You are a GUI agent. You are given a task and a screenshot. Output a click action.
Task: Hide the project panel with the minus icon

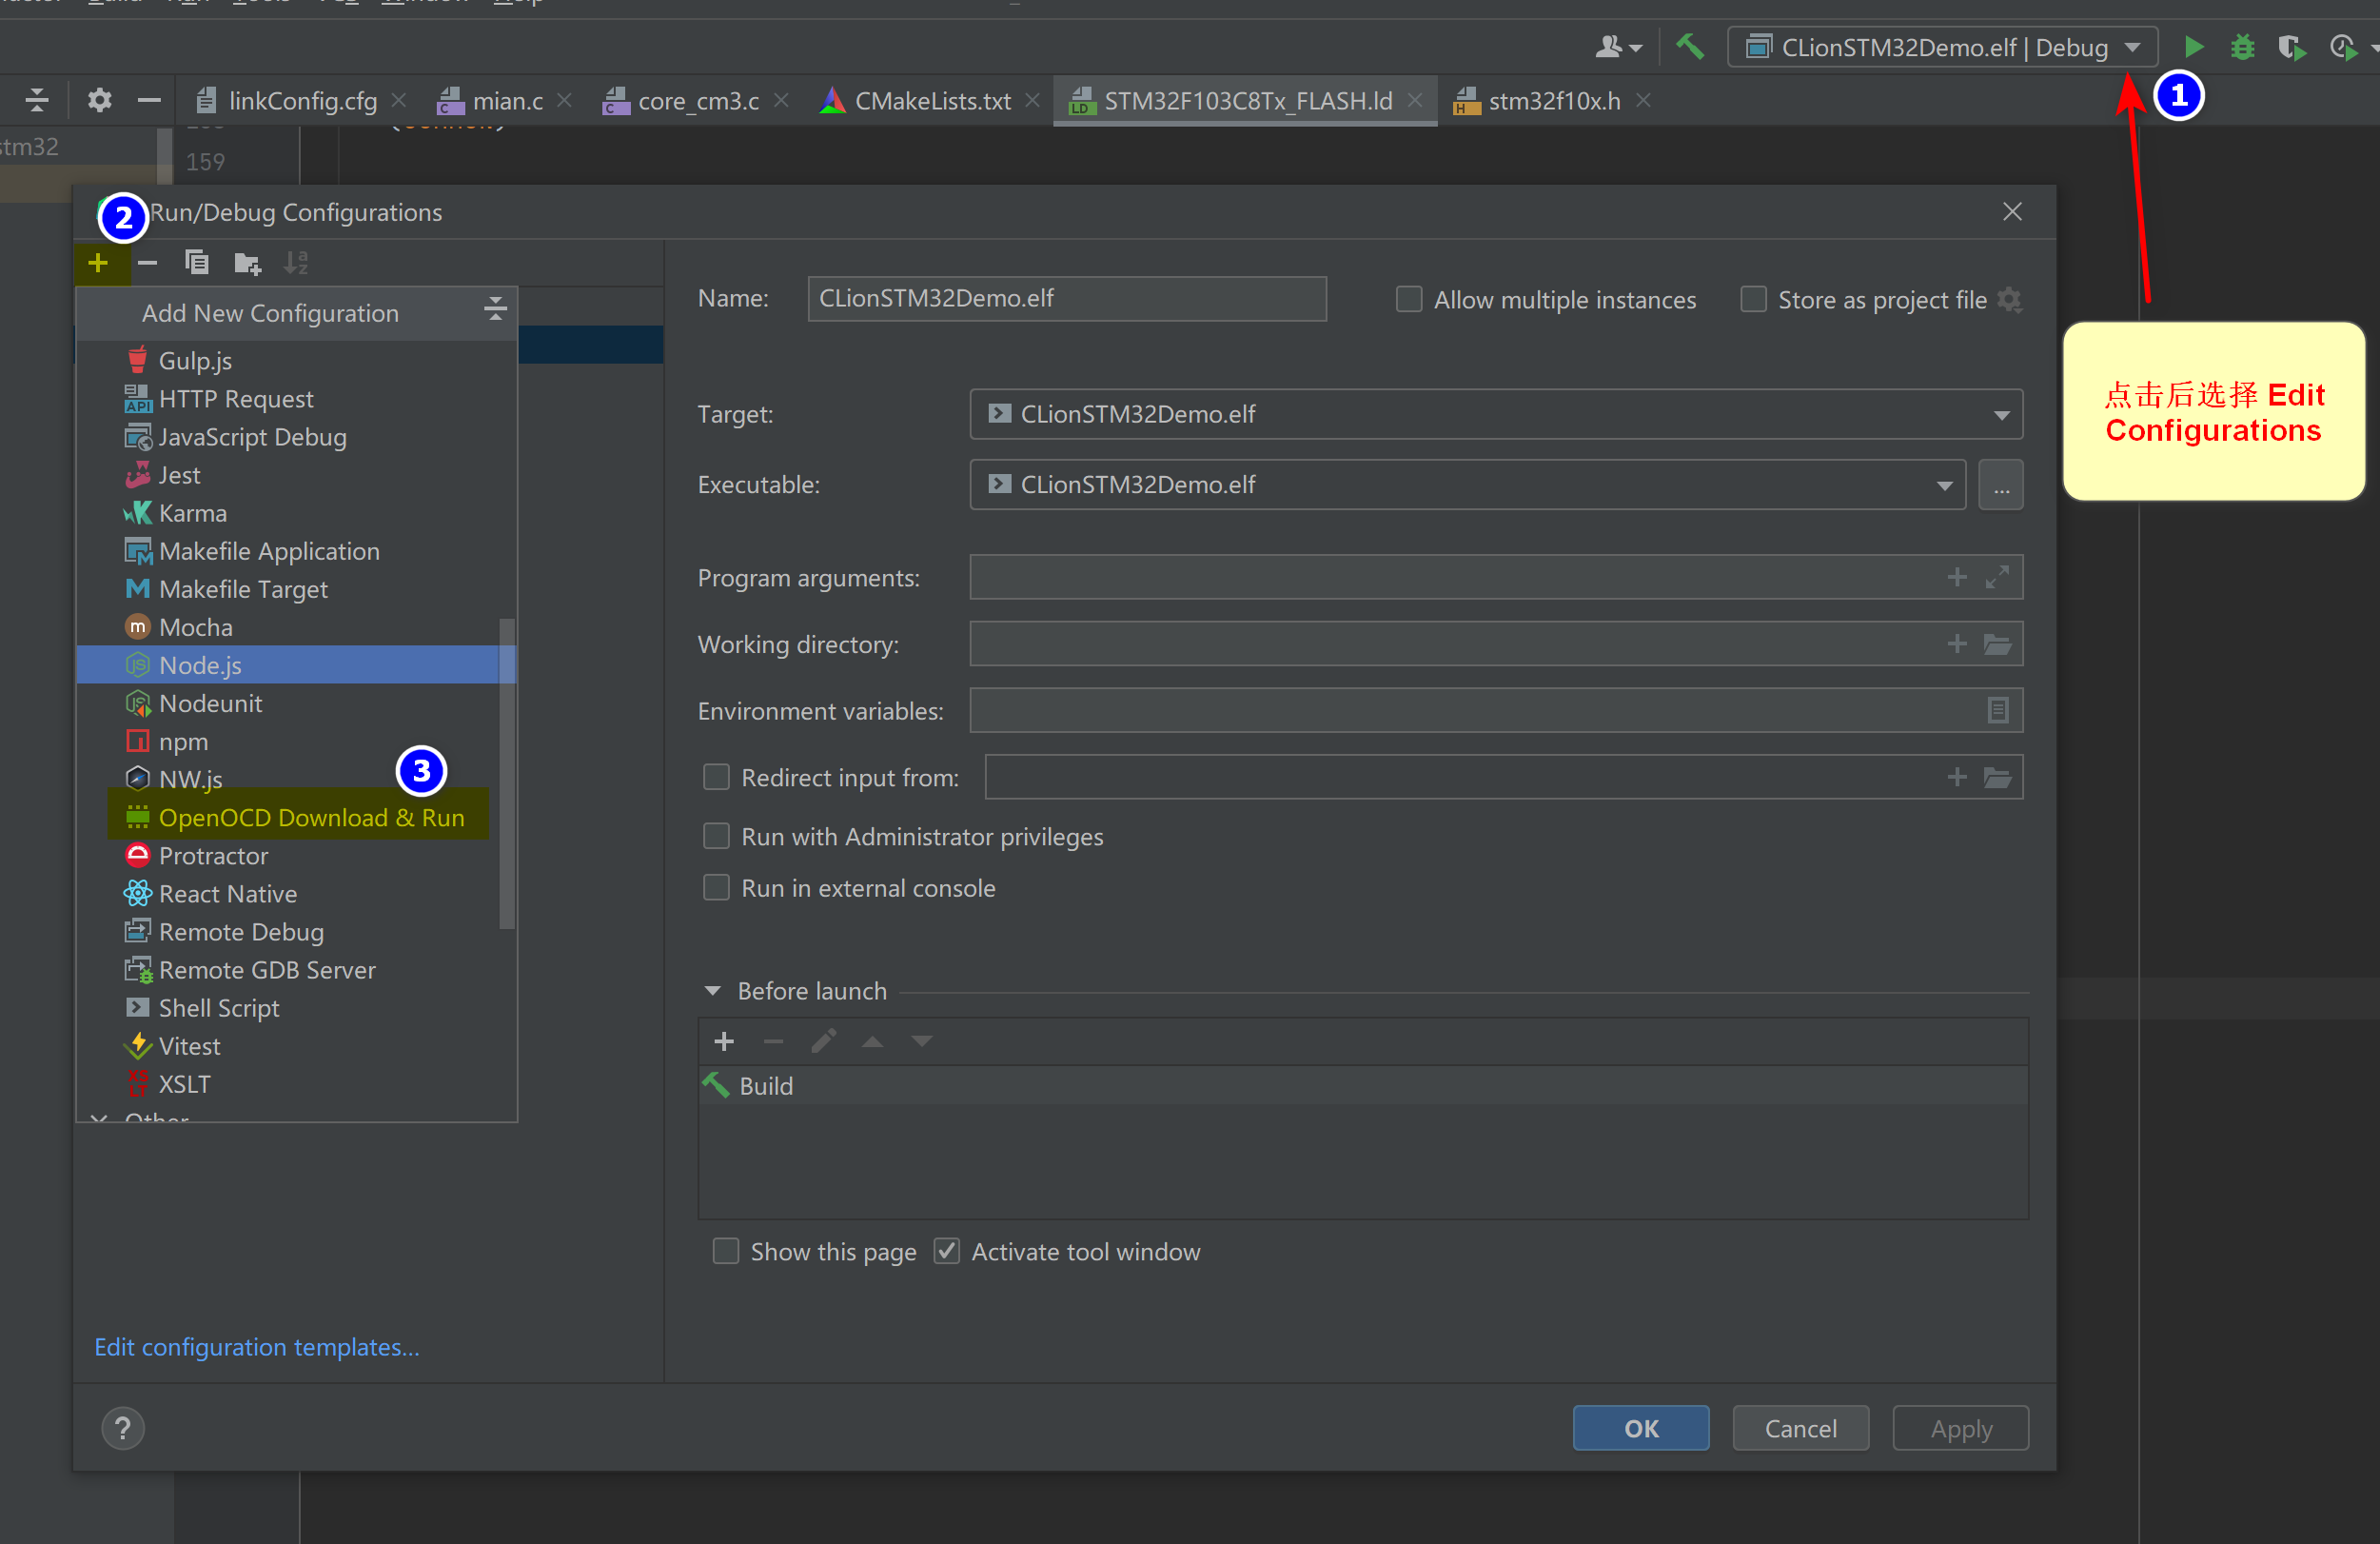(x=149, y=100)
